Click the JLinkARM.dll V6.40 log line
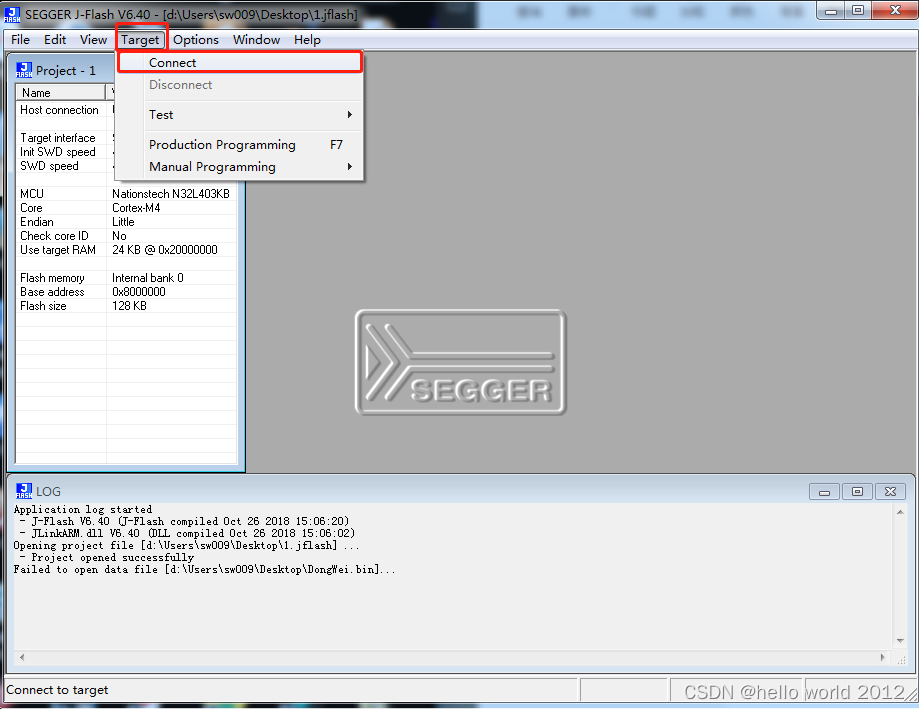The width and height of the screenshot is (919, 709). pos(187,533)
